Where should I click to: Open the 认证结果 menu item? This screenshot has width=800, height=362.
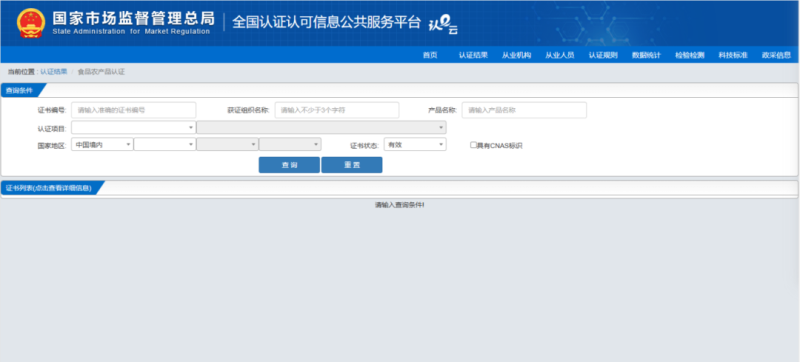473,55
